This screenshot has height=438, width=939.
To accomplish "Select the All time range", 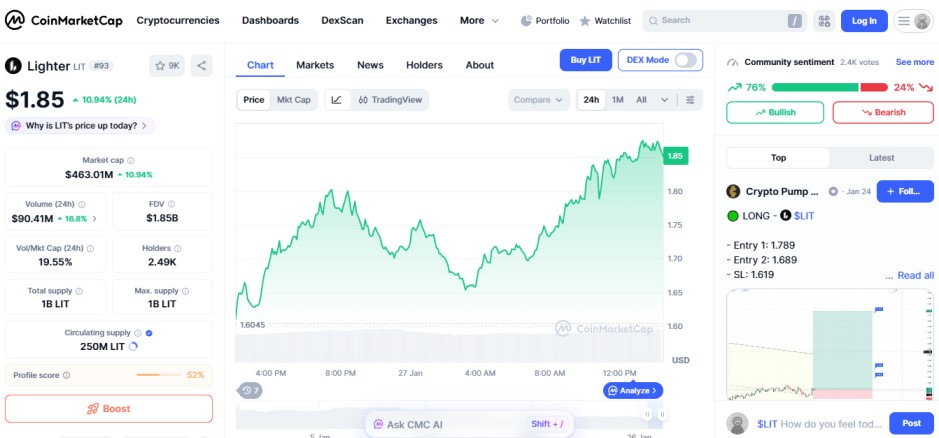I will 641,100.
